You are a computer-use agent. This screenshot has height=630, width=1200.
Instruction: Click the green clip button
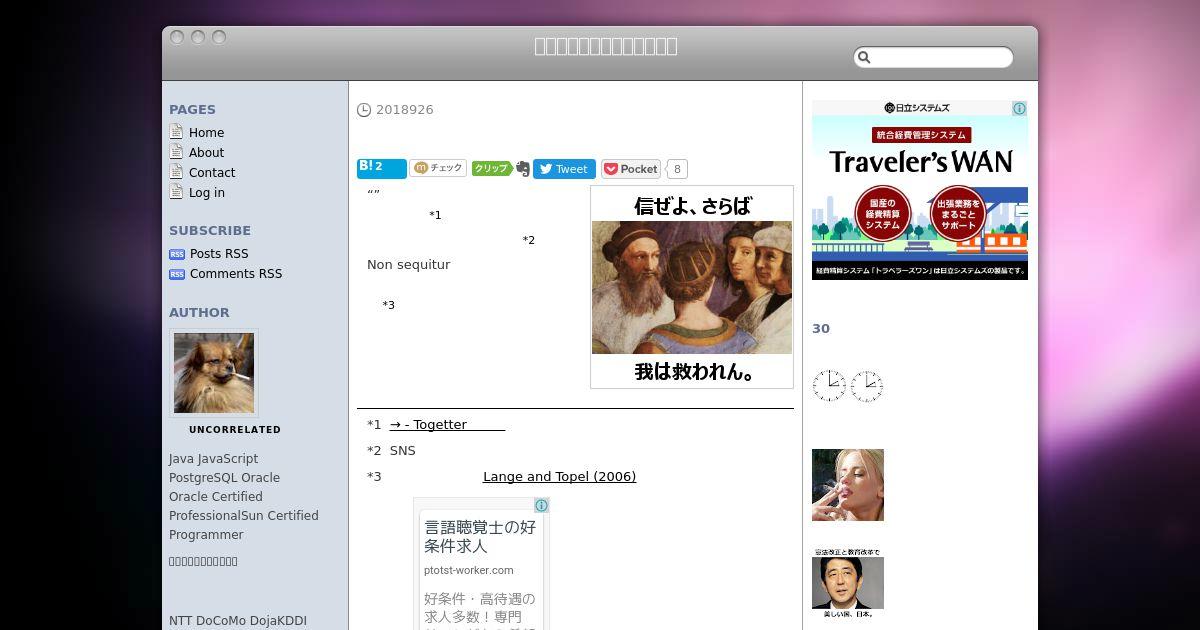click(x=491, y=168)
